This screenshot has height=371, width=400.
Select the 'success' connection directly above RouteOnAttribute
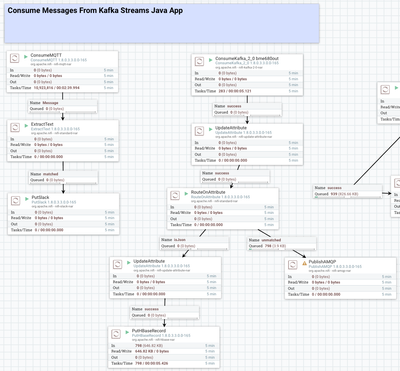coord(235,176)
